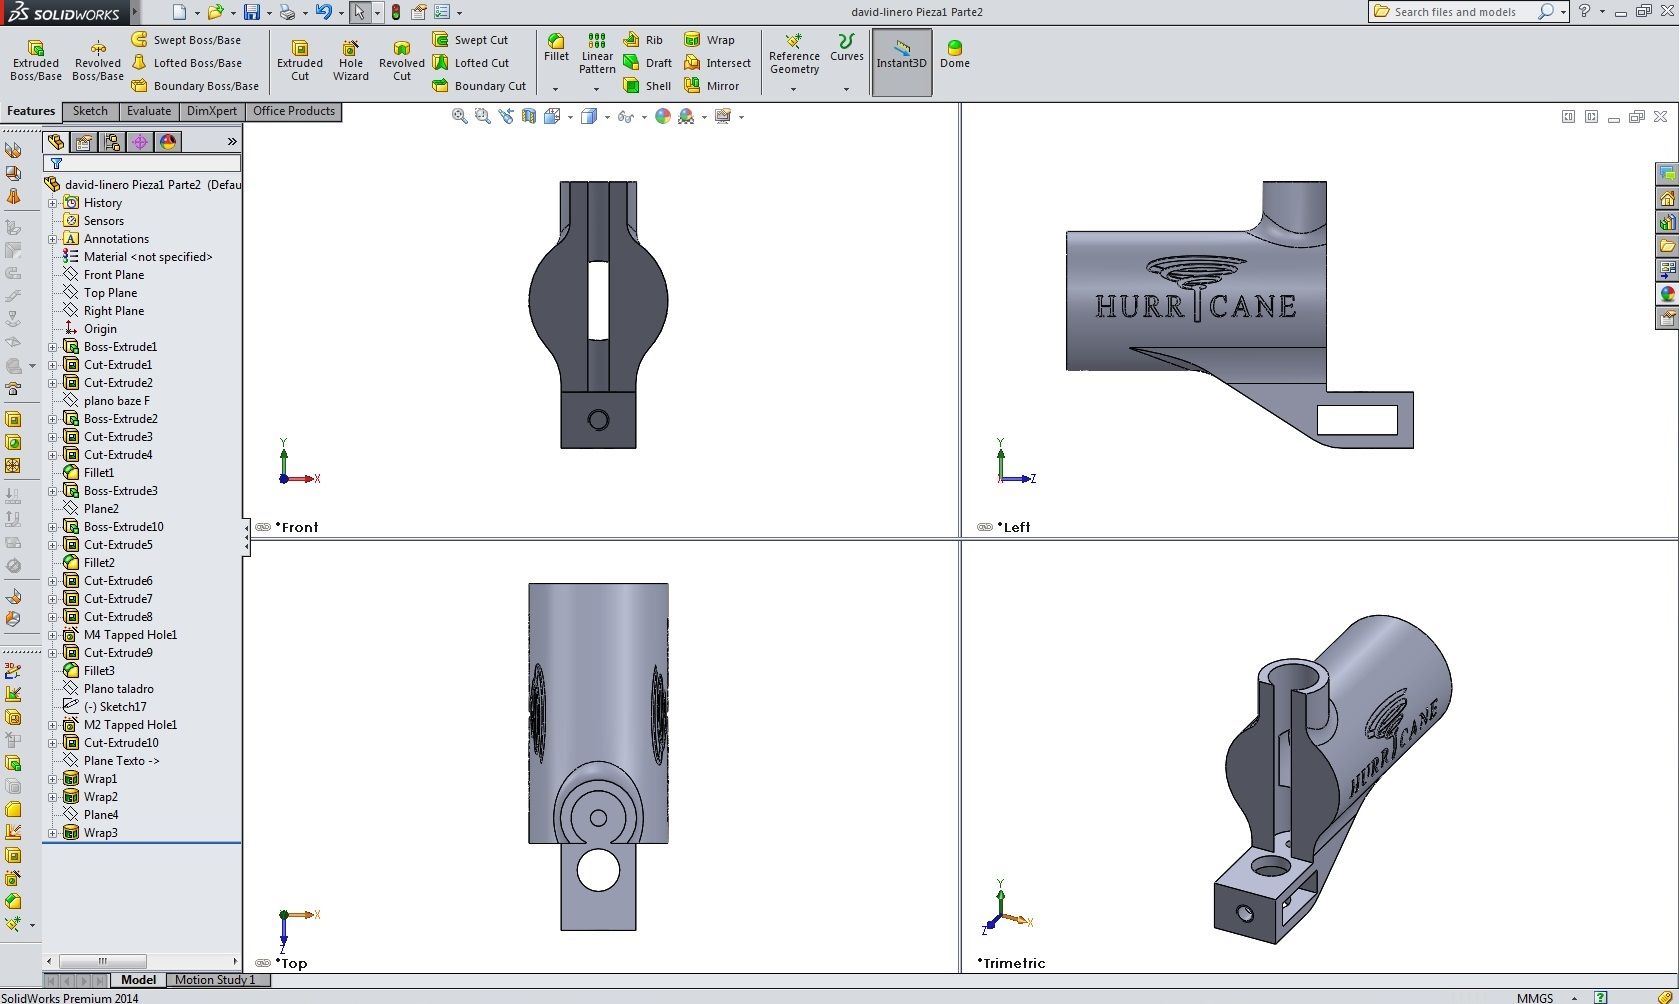The width and height of the screenshot is (1680, 1004).
Task: Click the feature tree horizontal scrollbar
Action: [x=142, y=960]
